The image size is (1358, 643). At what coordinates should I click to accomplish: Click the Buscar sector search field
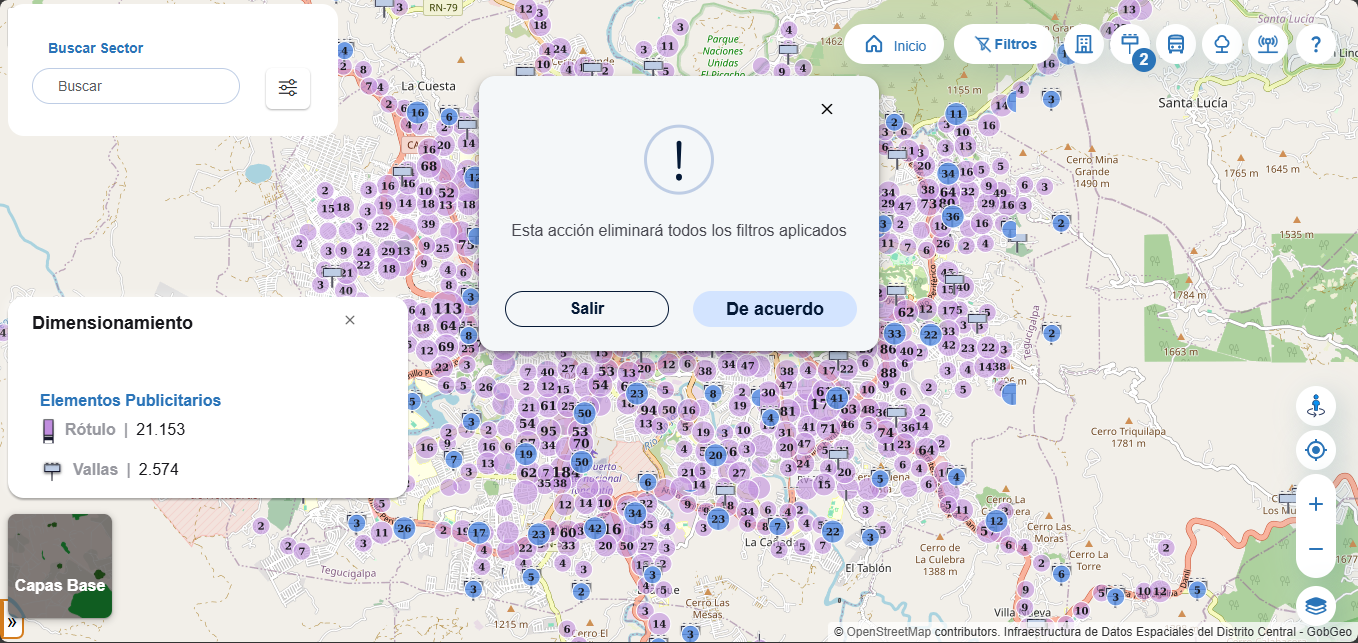pyautogui.click(x=137, y=86)
